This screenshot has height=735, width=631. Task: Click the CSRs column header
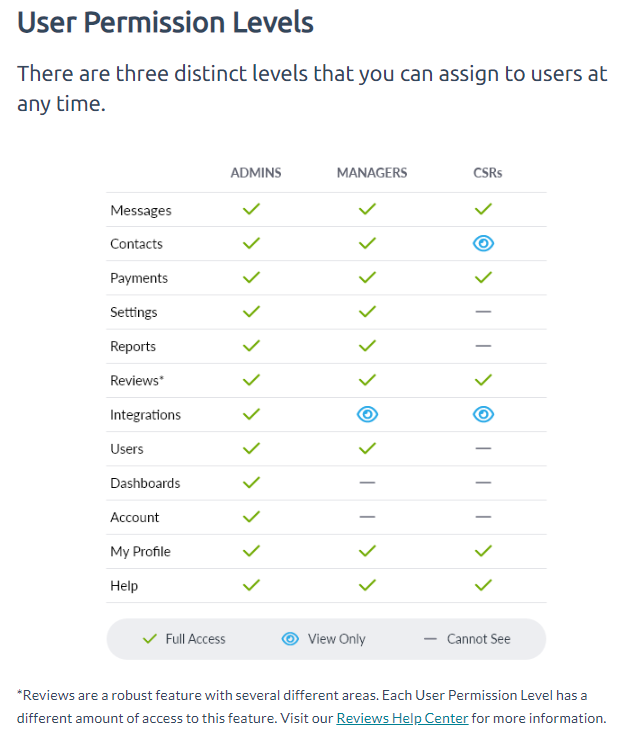pos(488,173)
